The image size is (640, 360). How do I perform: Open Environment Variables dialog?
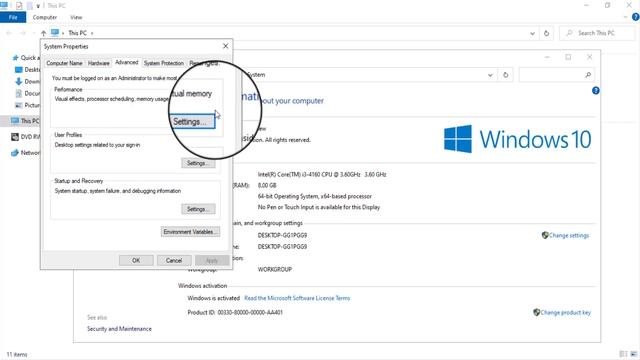(190, 232)
